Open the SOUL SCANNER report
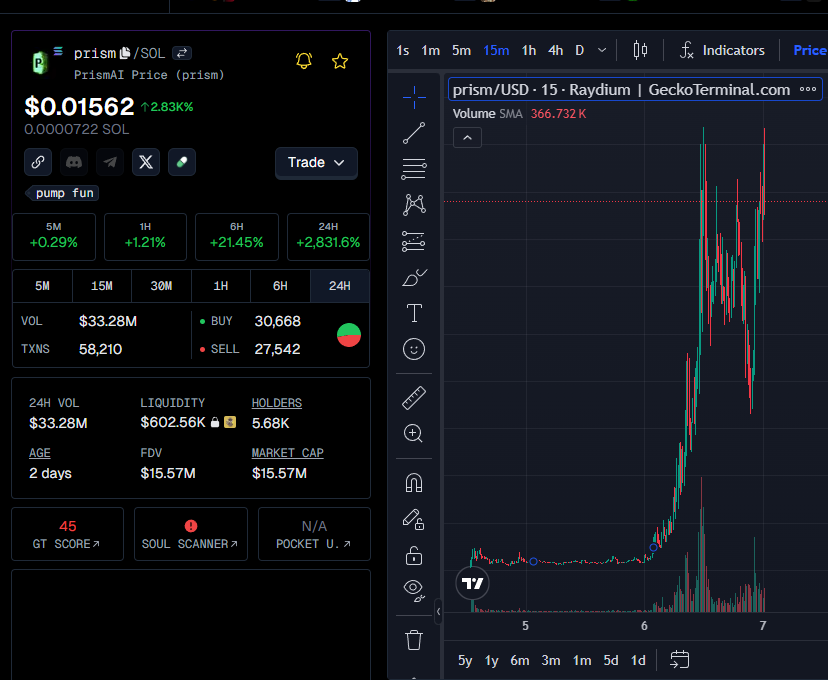This screenshot has width=828, height=680. pyautogui.click(x=191, y=534)
